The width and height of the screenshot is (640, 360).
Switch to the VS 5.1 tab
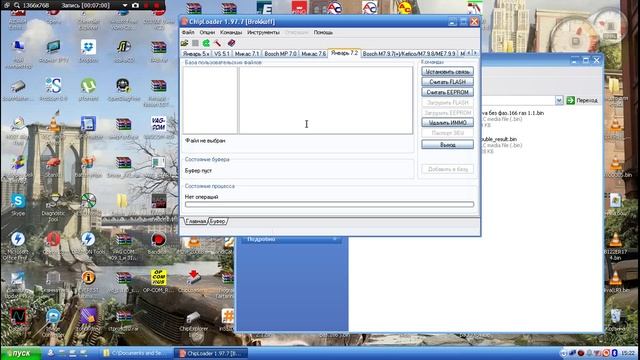click(x=222, y=53)
